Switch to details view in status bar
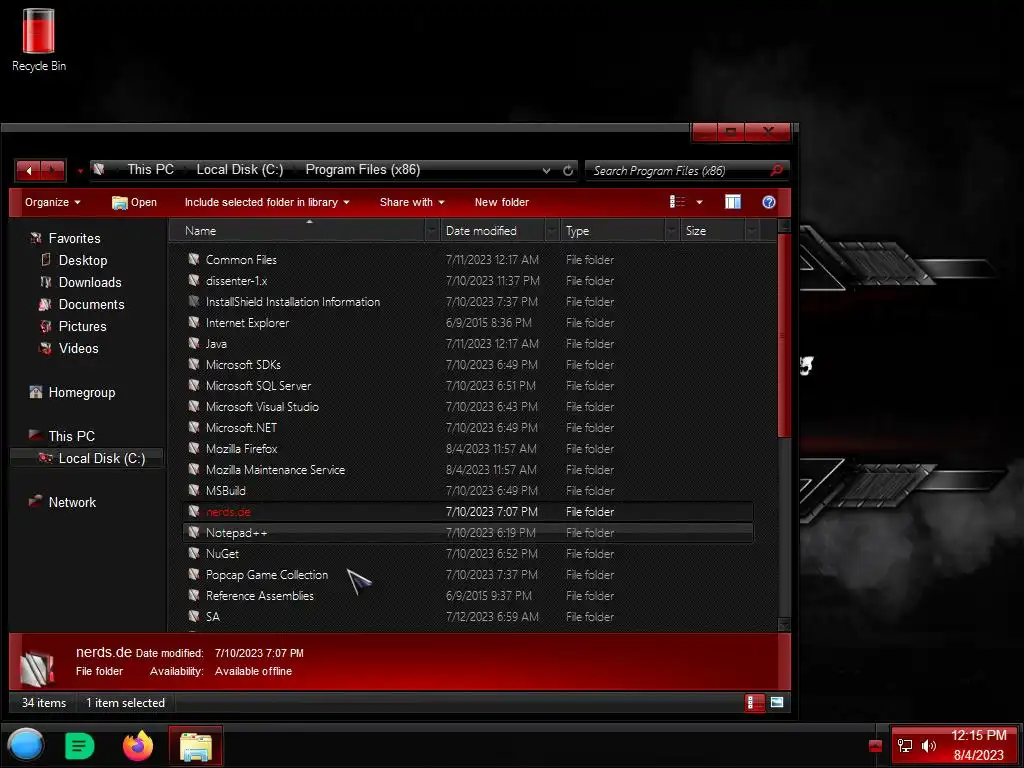This screenshot has height=768, width=1024. 754,703
